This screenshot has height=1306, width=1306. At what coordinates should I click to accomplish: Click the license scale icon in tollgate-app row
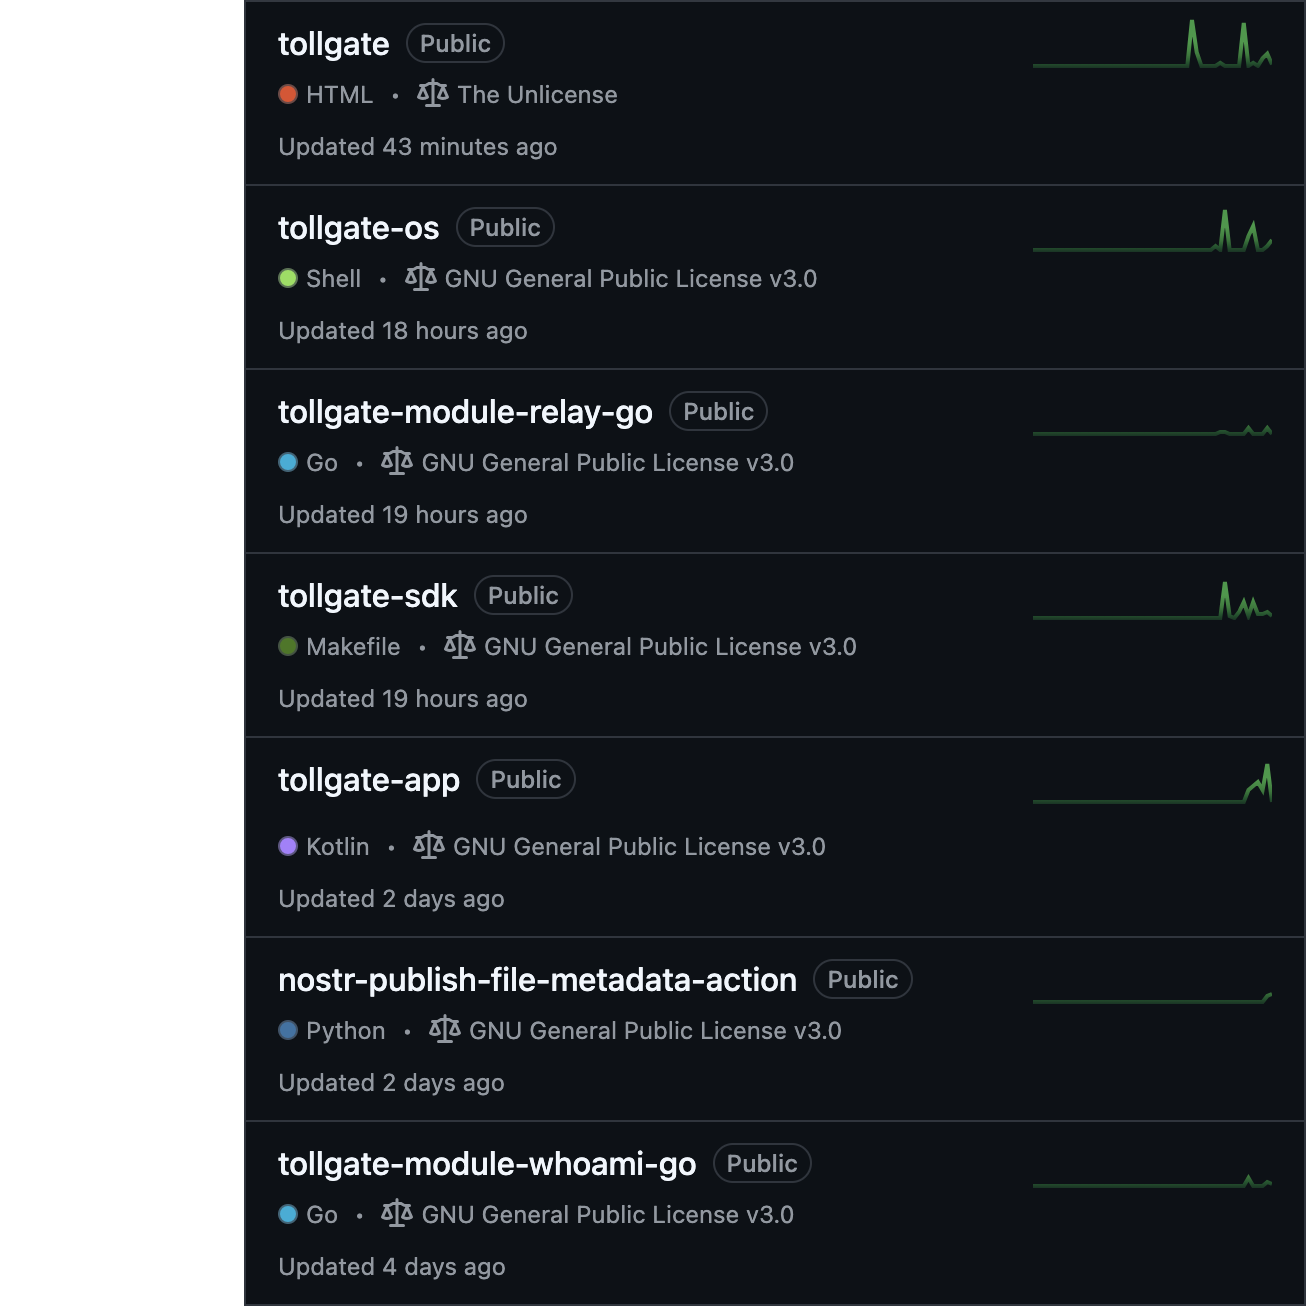(429, 846)
